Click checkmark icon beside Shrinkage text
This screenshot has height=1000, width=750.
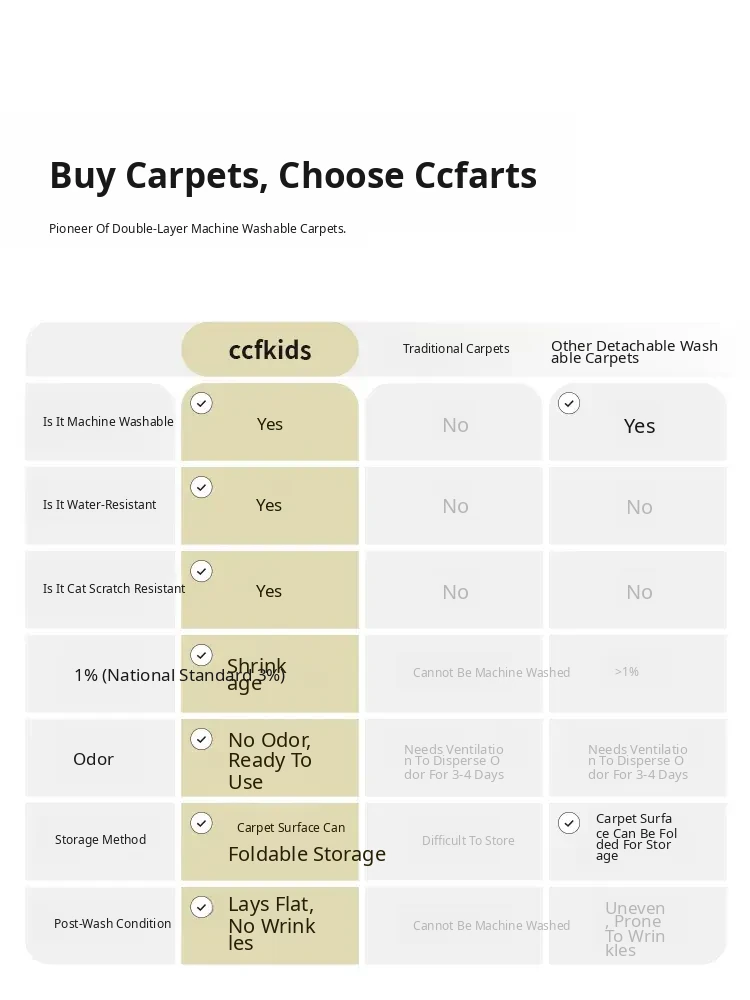[x=202, y=655]
